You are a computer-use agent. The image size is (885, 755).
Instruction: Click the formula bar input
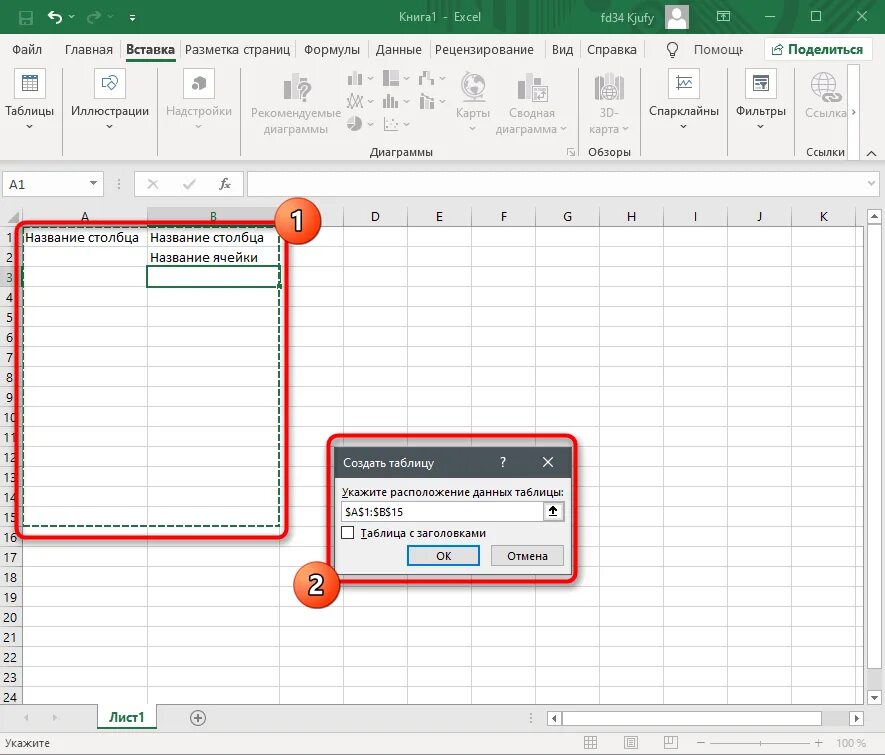[556, 184]
